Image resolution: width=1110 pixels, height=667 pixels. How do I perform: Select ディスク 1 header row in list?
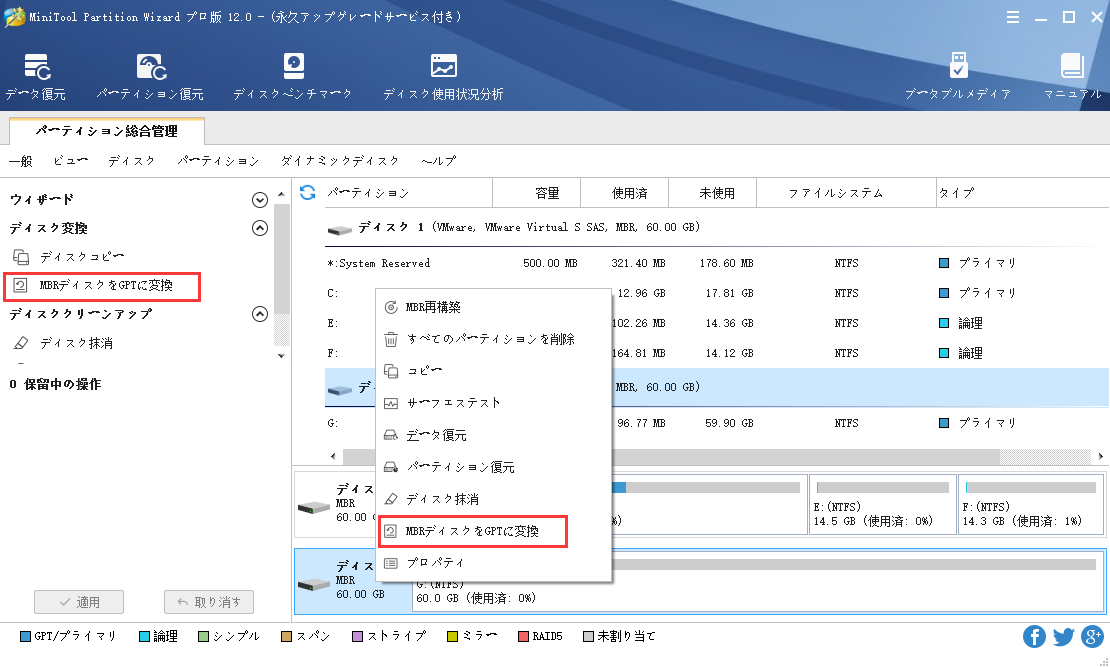[716, 227]
